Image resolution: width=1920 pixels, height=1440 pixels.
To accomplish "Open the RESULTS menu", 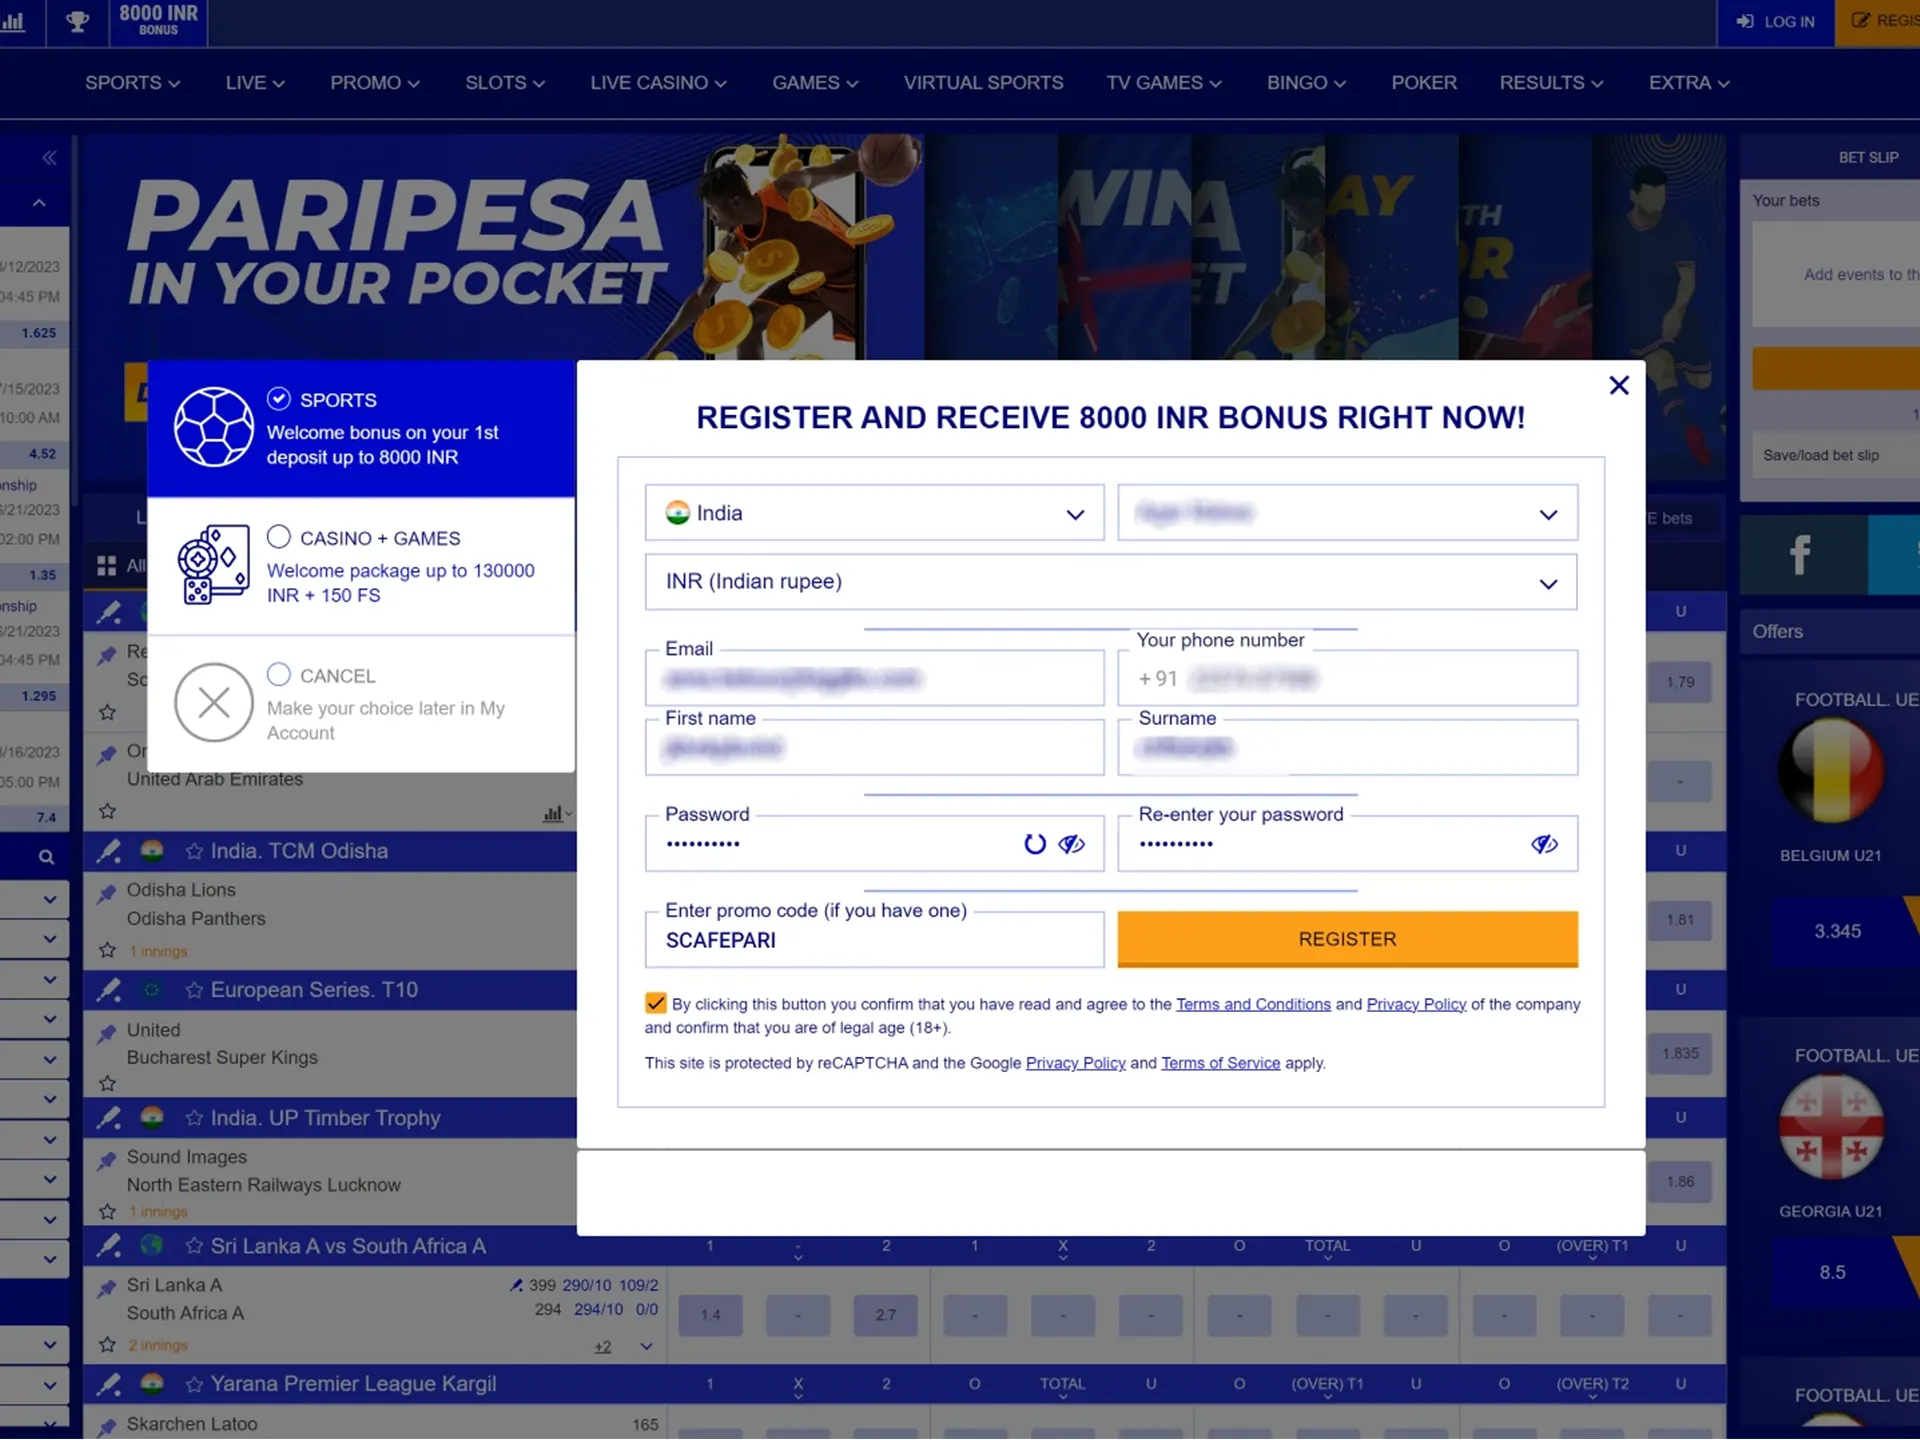I will (x=1551, y=83).
